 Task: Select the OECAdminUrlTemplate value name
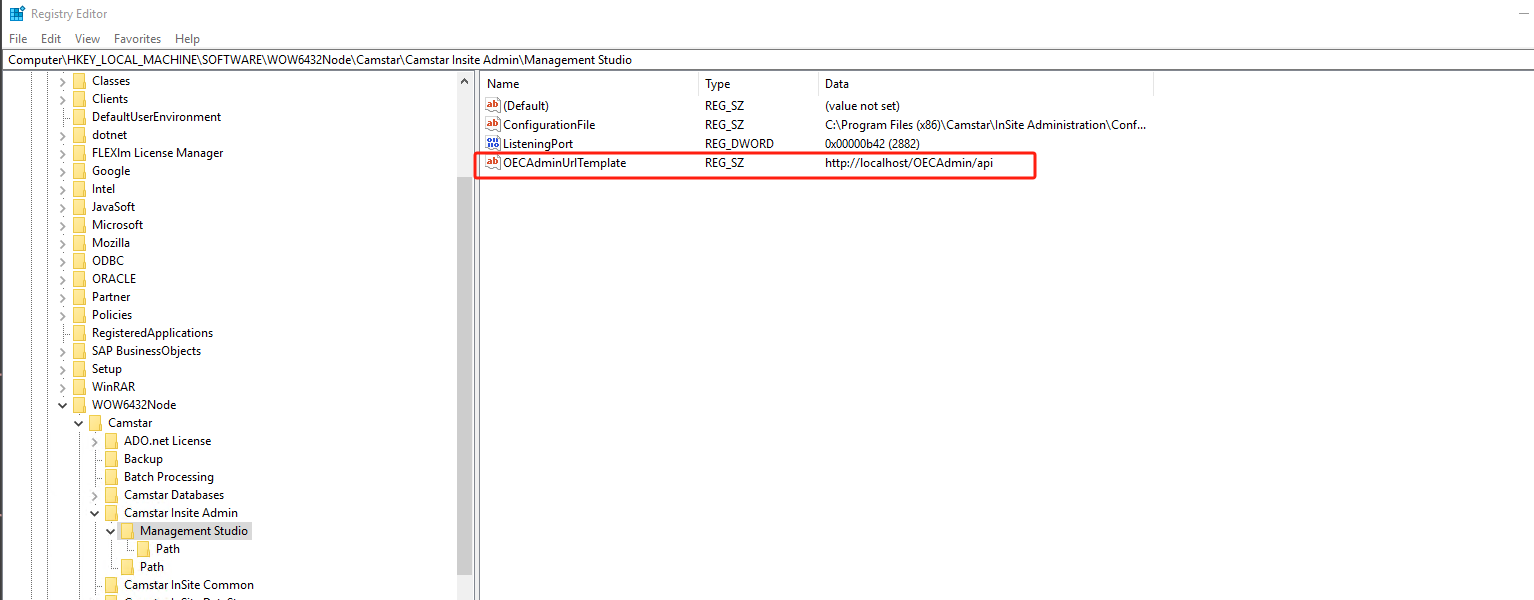click(x=564, y=162)
